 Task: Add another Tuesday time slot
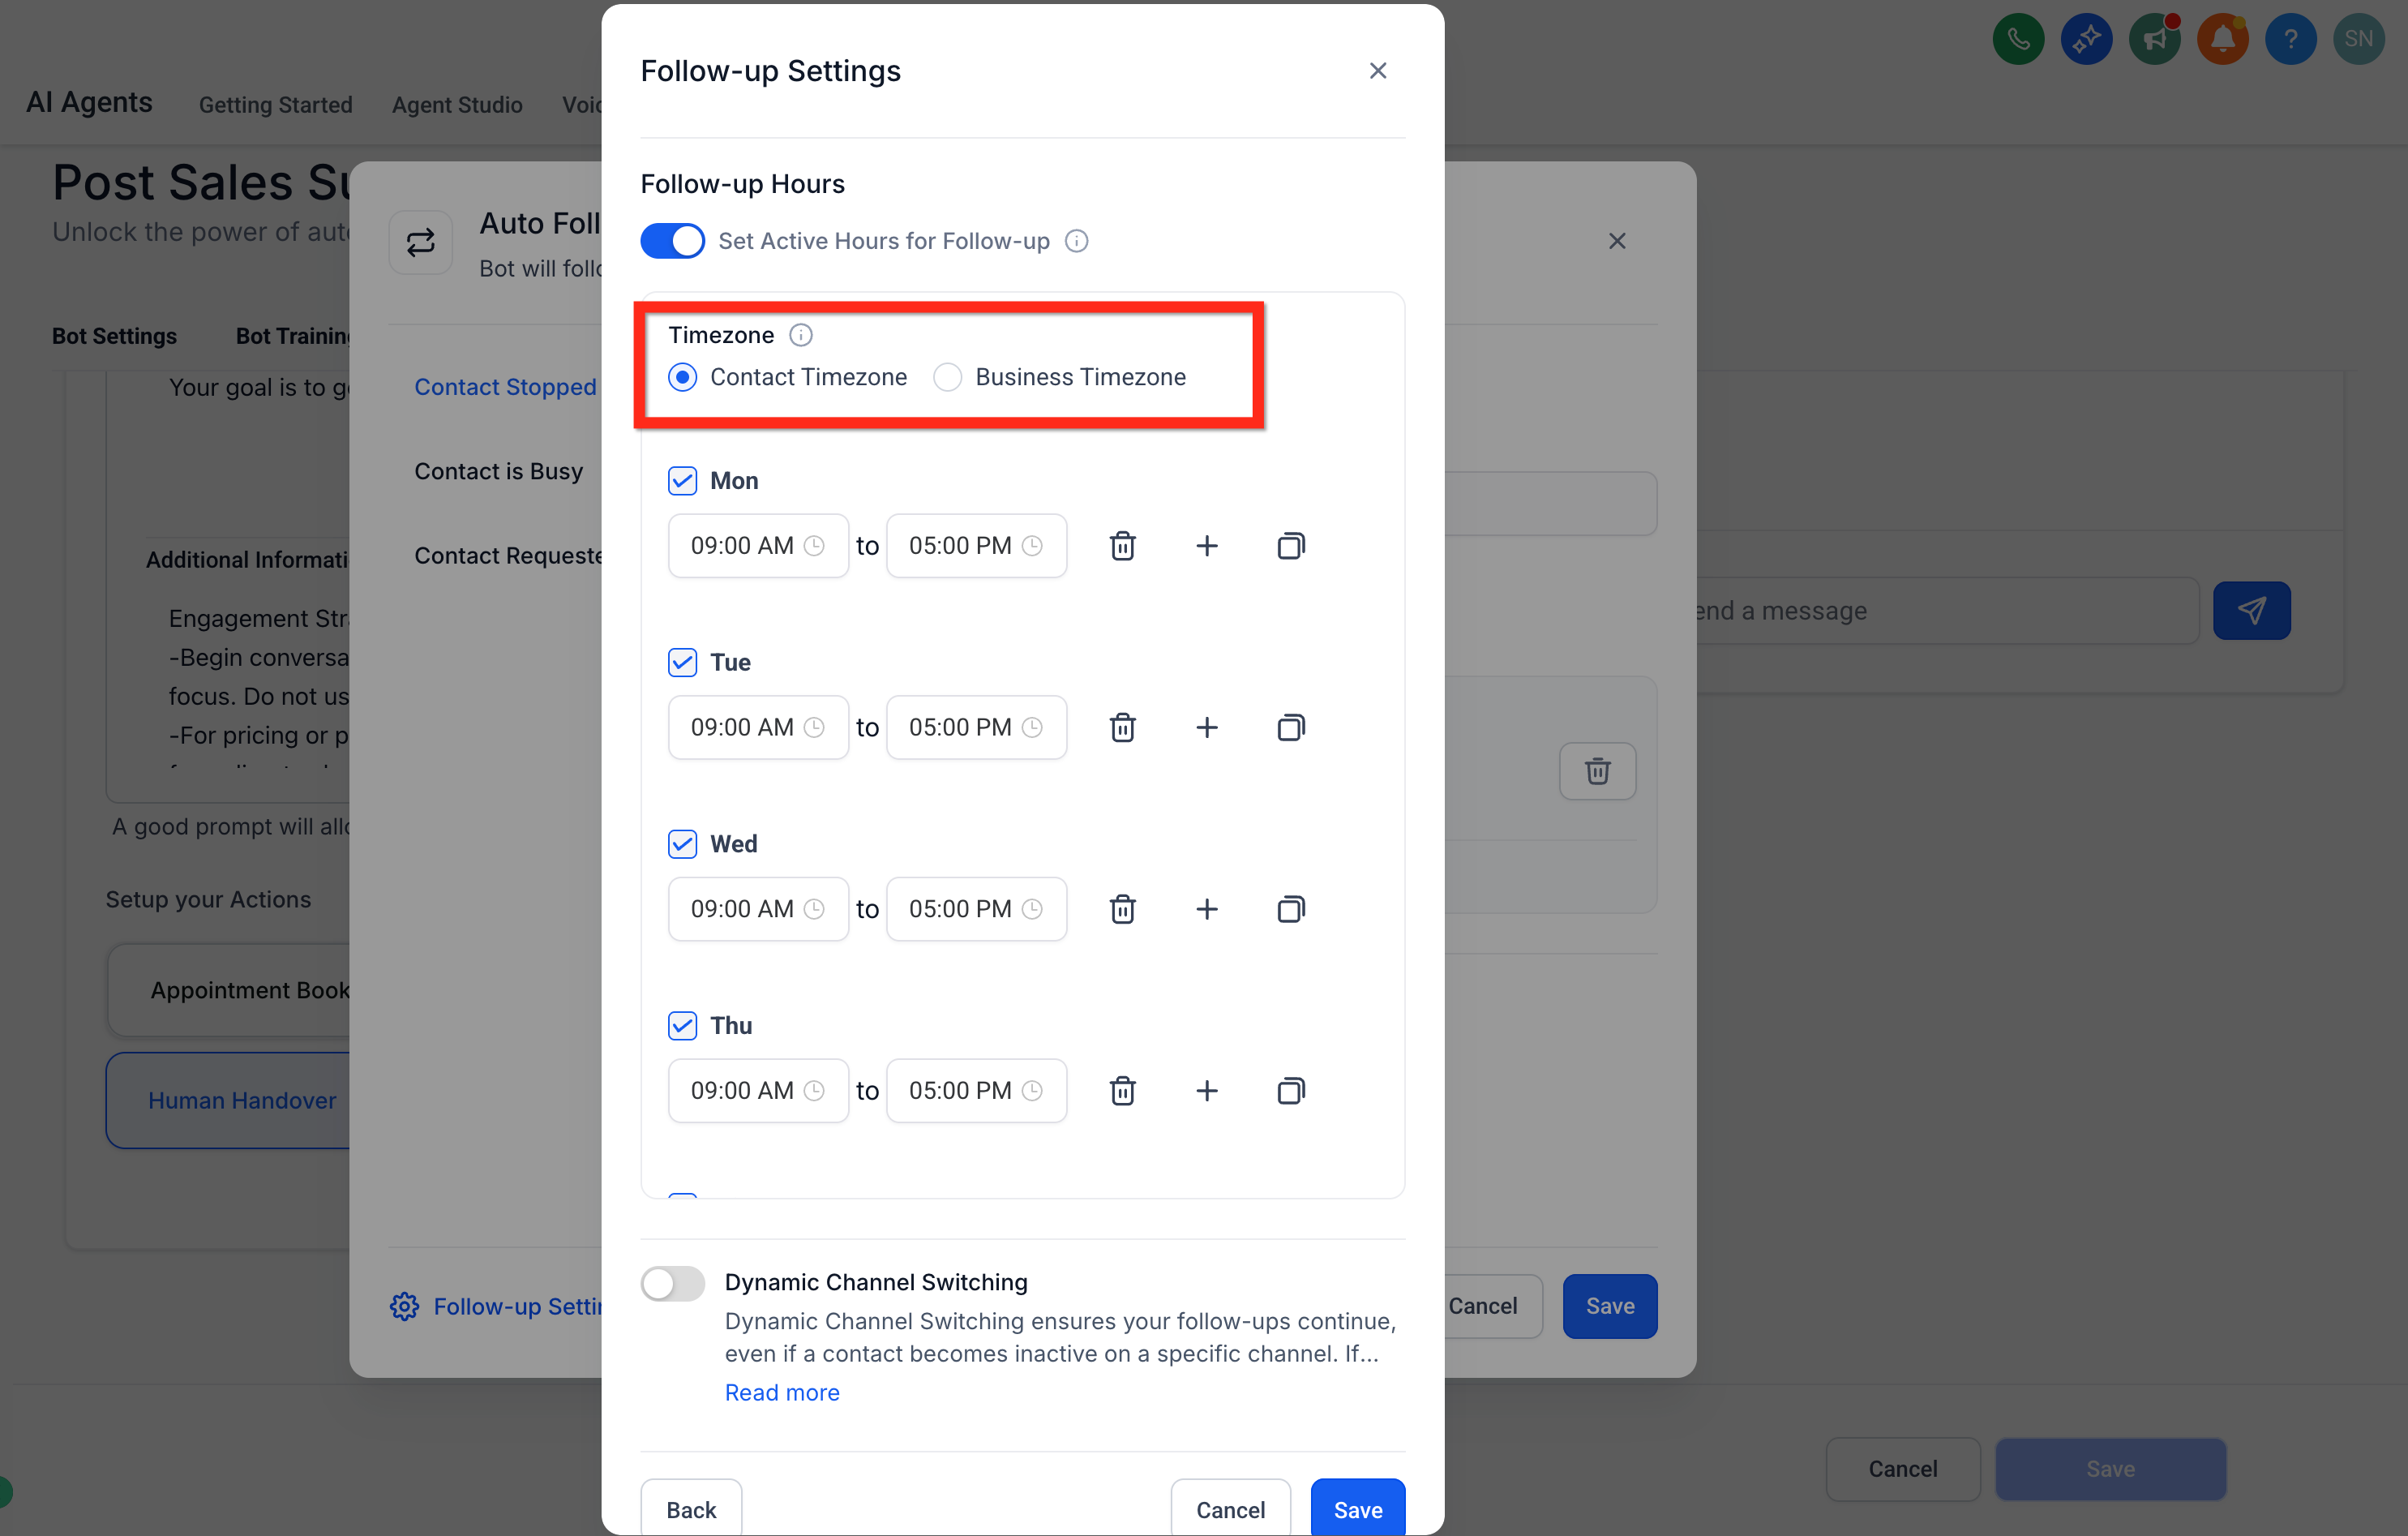(1207, 727)
